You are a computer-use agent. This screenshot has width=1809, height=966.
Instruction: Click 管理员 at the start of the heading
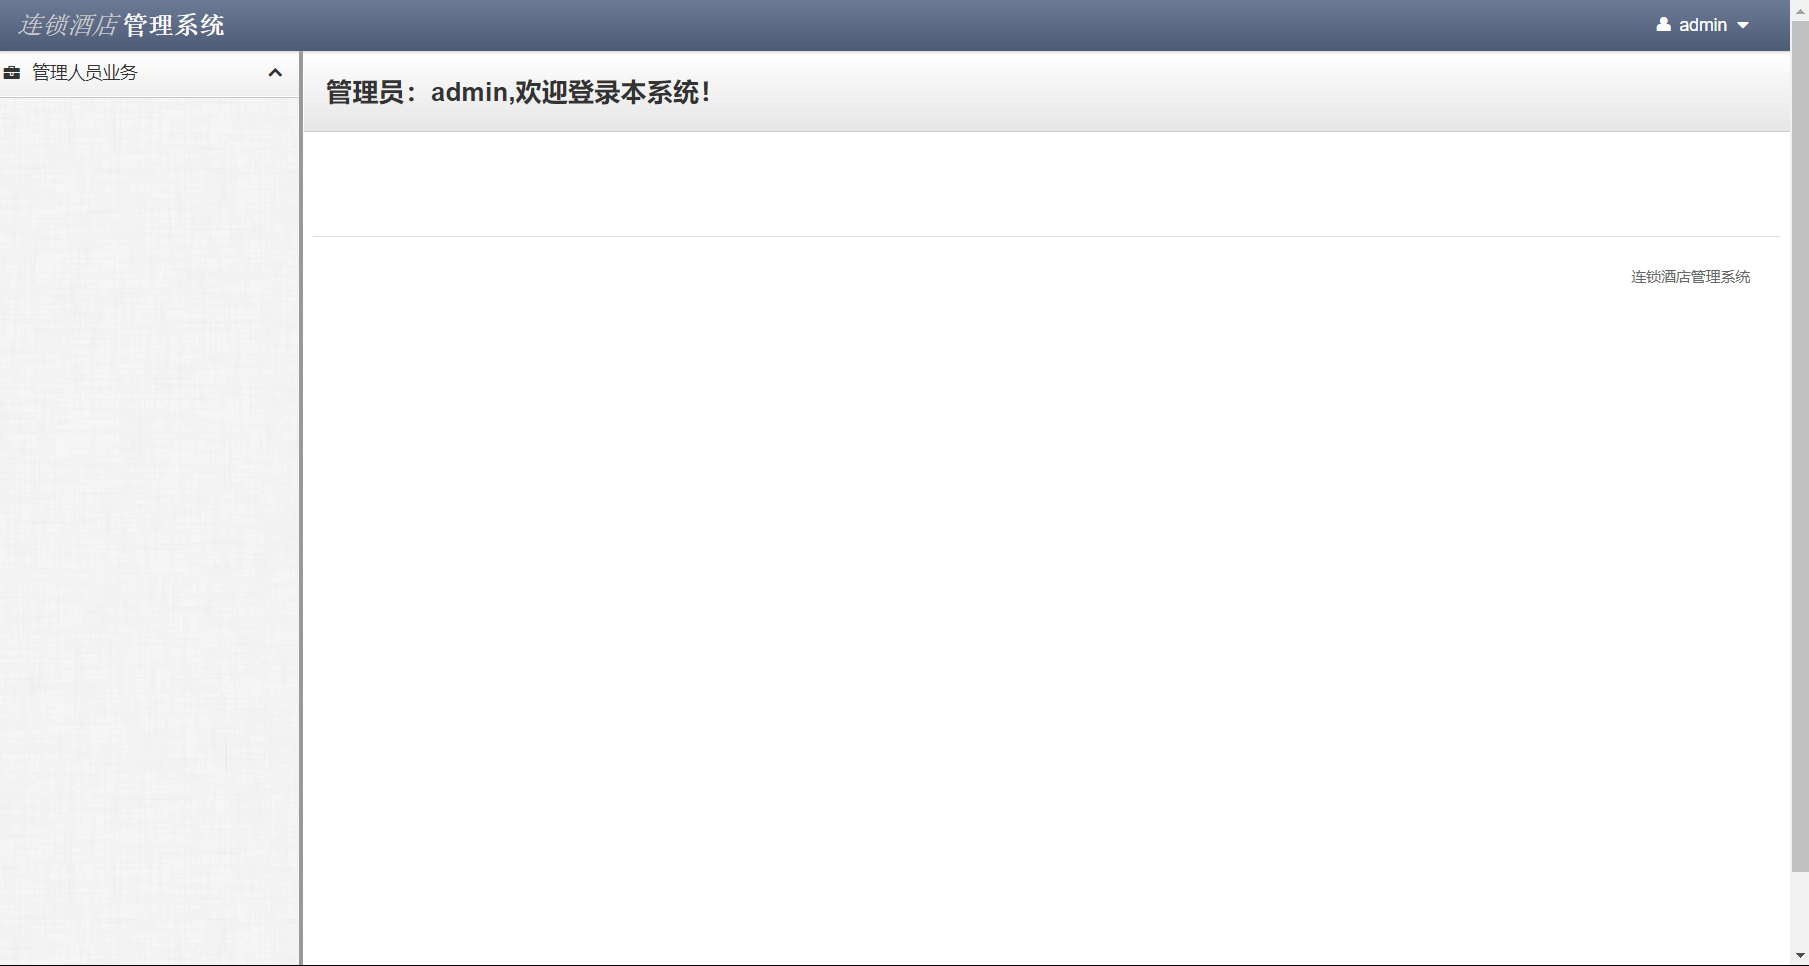click(365, 93)
